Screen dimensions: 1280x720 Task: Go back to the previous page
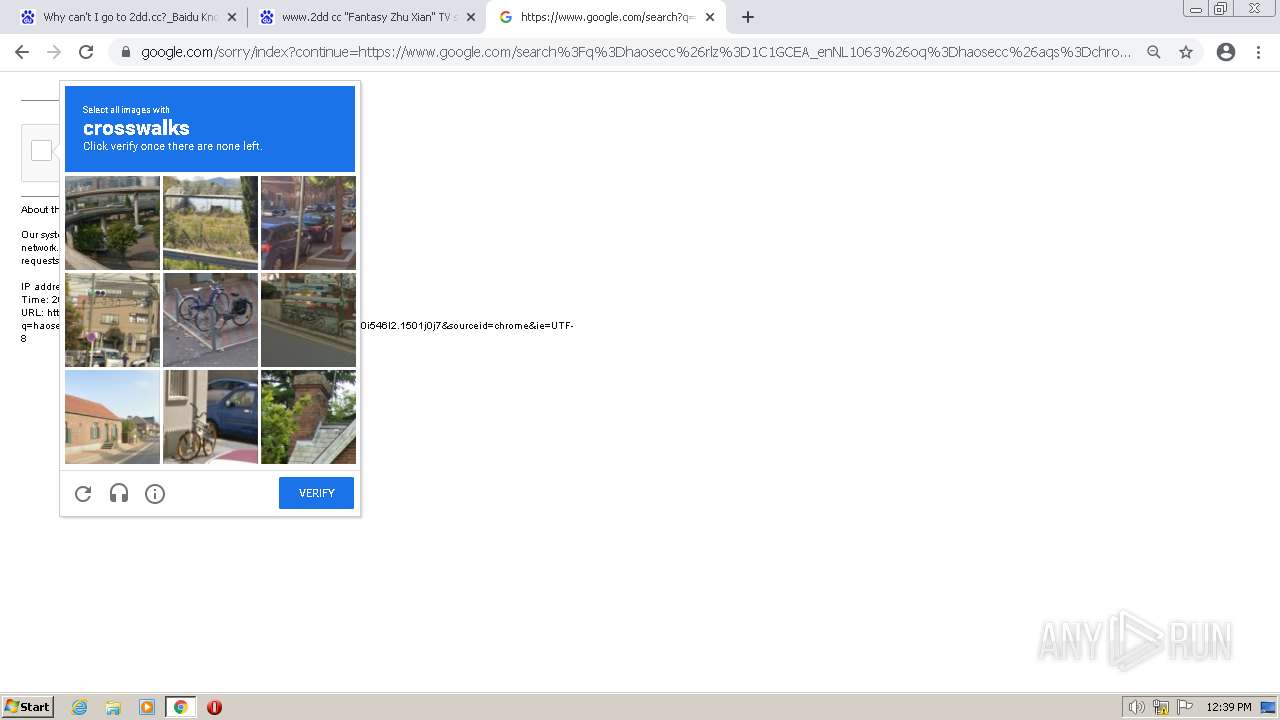point(22,52)
